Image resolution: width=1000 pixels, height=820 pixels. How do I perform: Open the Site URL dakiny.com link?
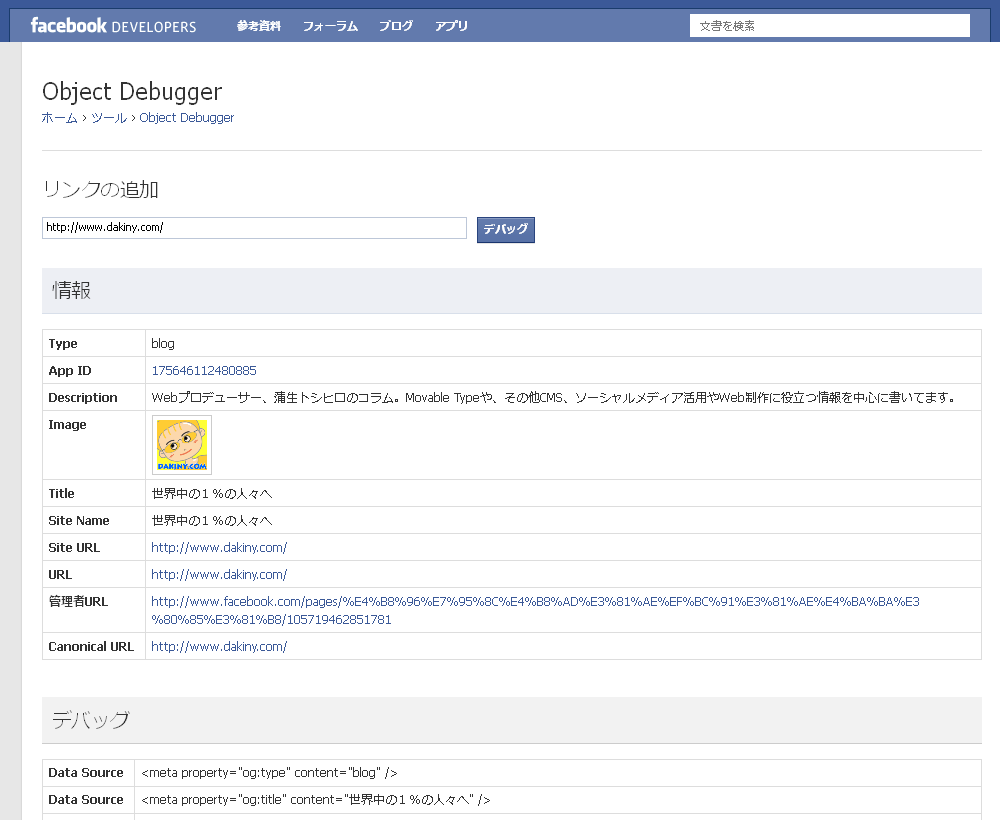[x=219, y=548]
